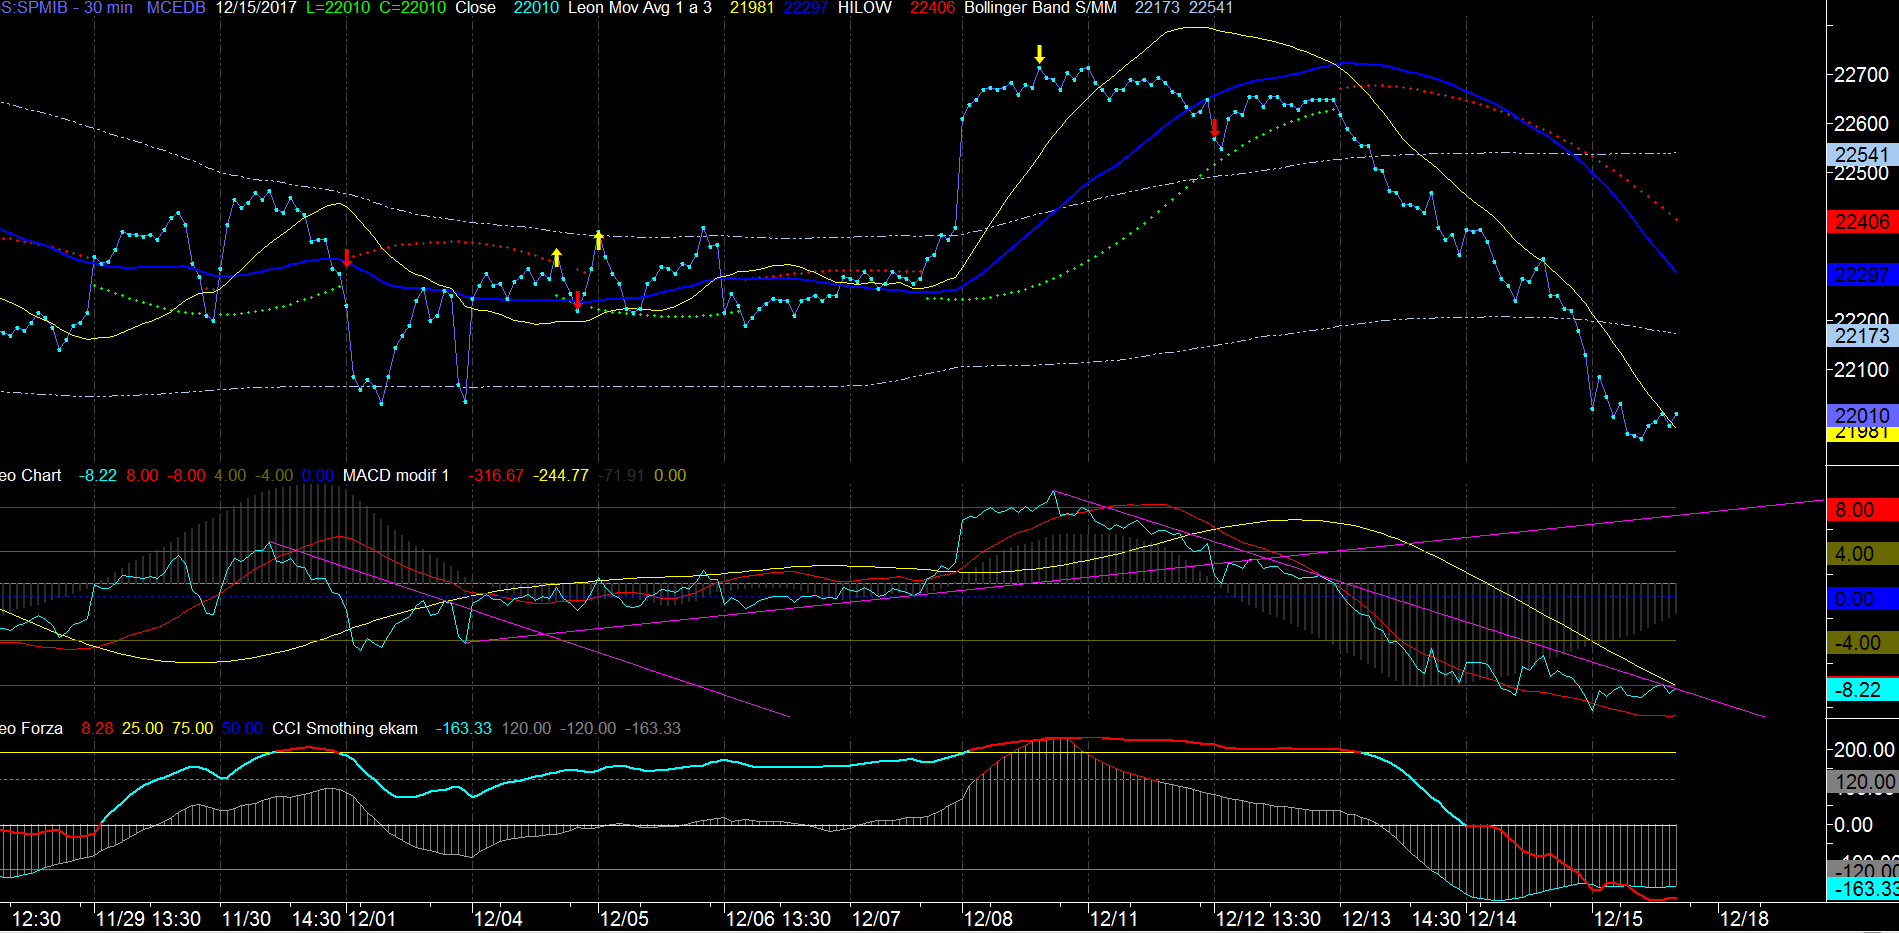
Task: Click the 11/30 date axis label
Action: [246, 919]
